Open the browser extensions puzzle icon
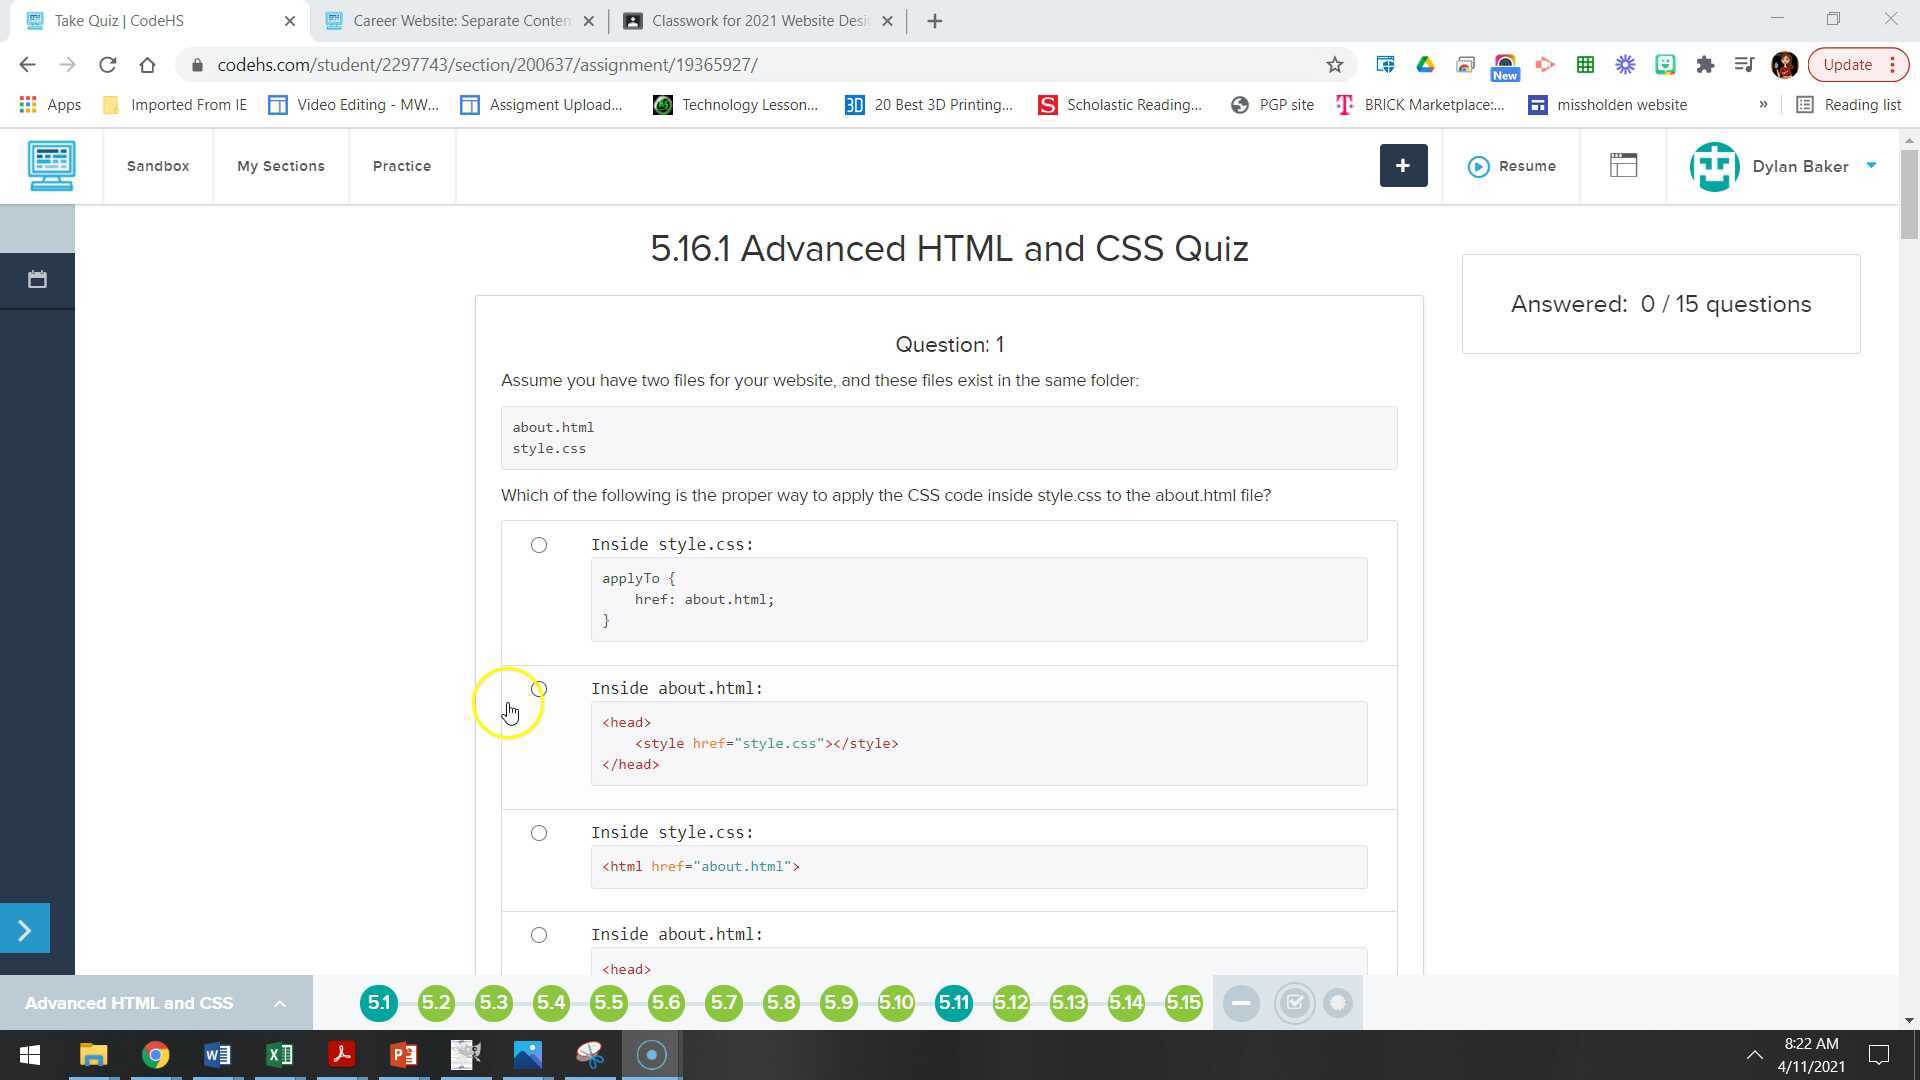Image resolution: width=1920 pixels, height=1080 pixels. click(x=1705, y=64)
